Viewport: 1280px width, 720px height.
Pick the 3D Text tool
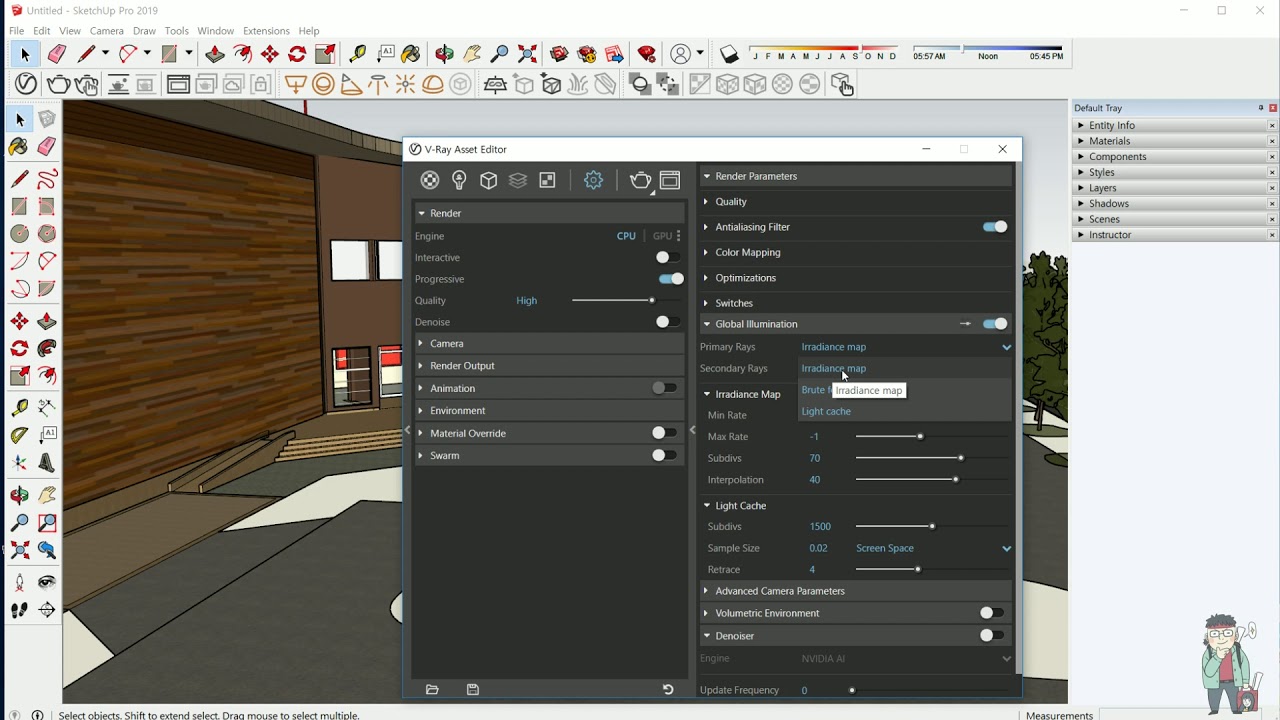47,462
